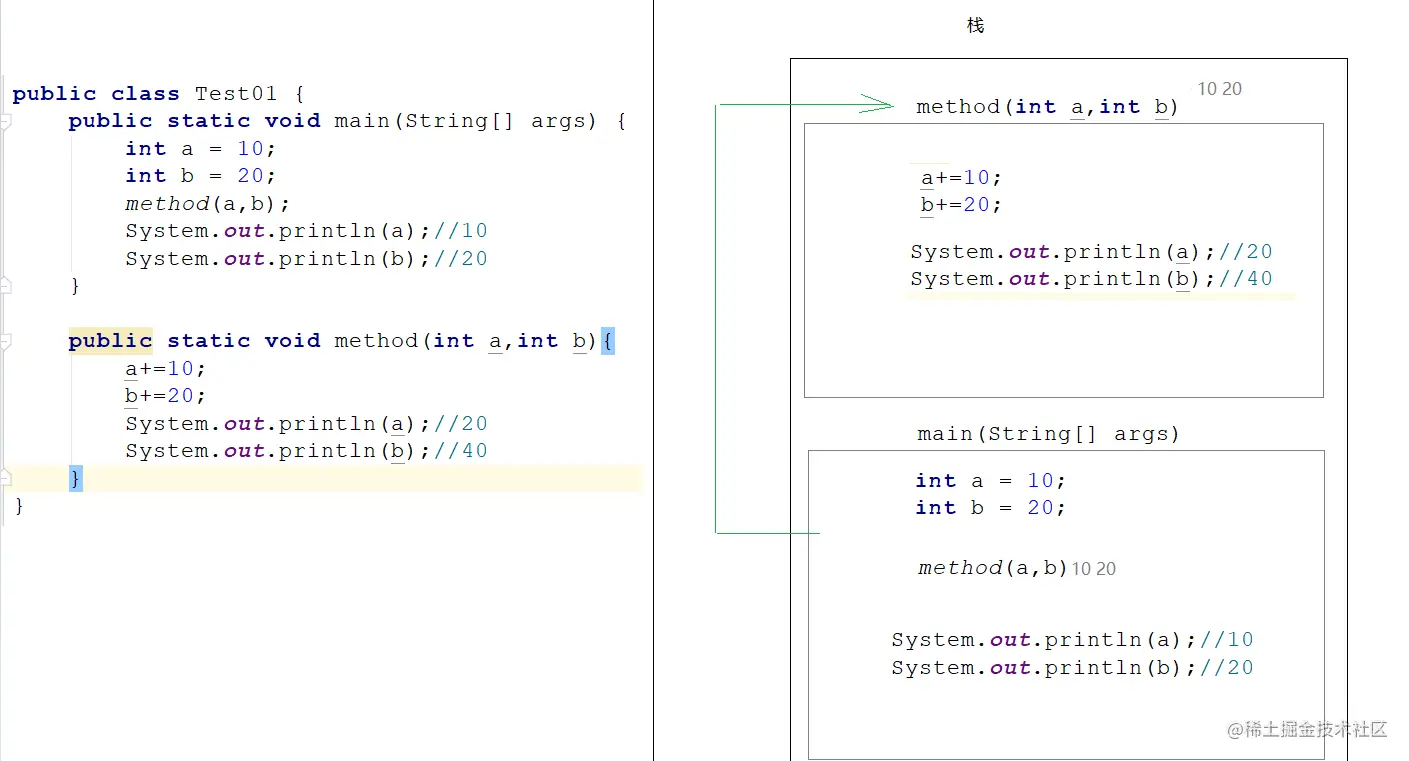
Task: Click the 'public class Test01 {' line in the editor
Action: point(158,94)
